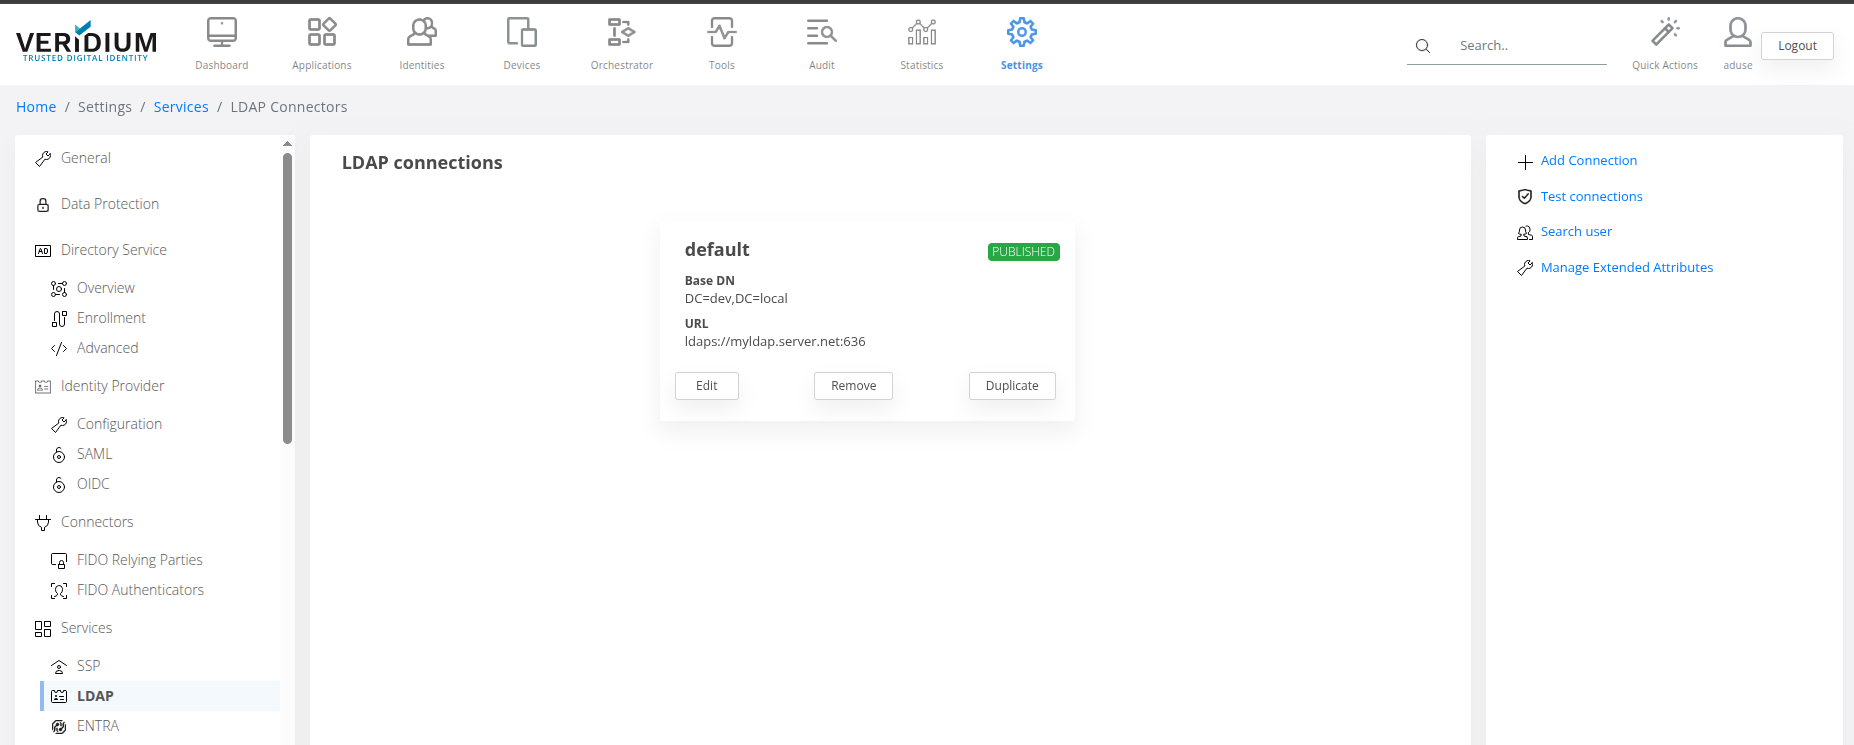Collapse the Identity Provider sidebar section
Screen dimensions: 1854x745
pyautogui.click(x=112, y=386)
